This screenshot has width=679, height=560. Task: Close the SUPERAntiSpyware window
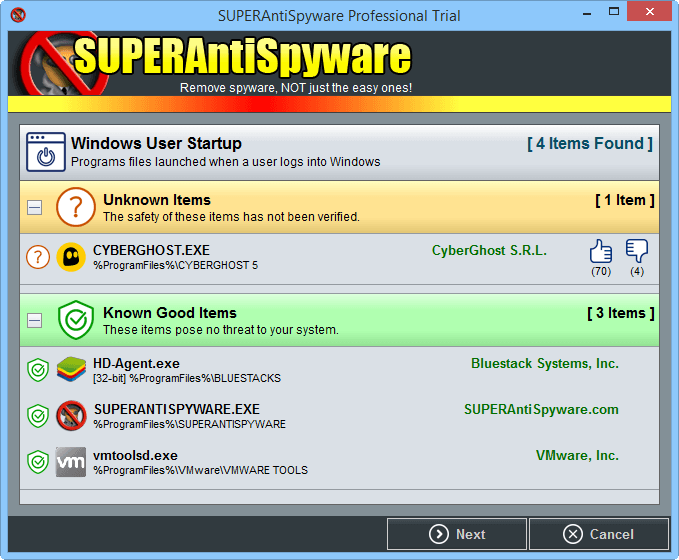[x=650, y=12]
